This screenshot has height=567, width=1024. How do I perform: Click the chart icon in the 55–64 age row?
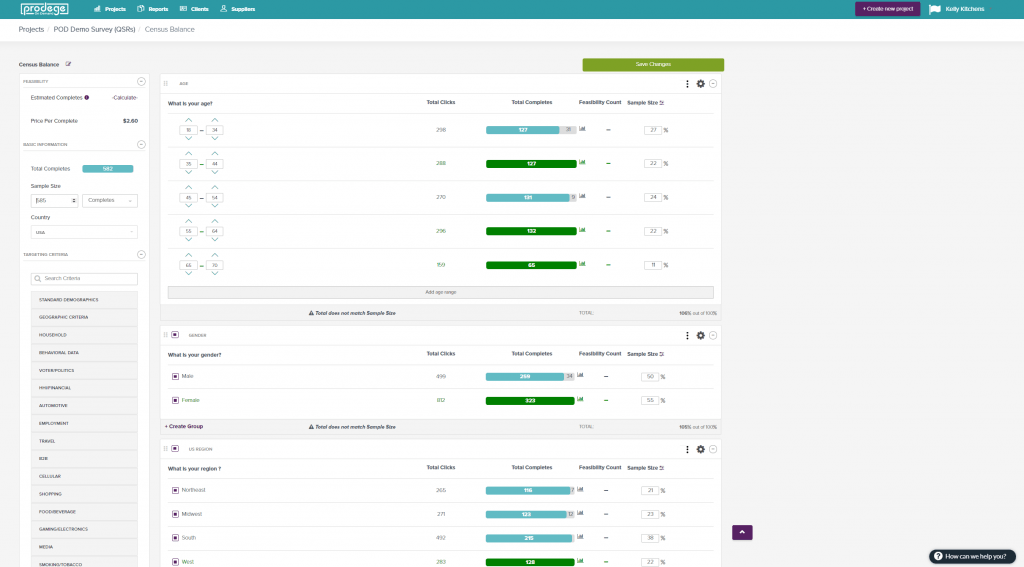[582, 230]
